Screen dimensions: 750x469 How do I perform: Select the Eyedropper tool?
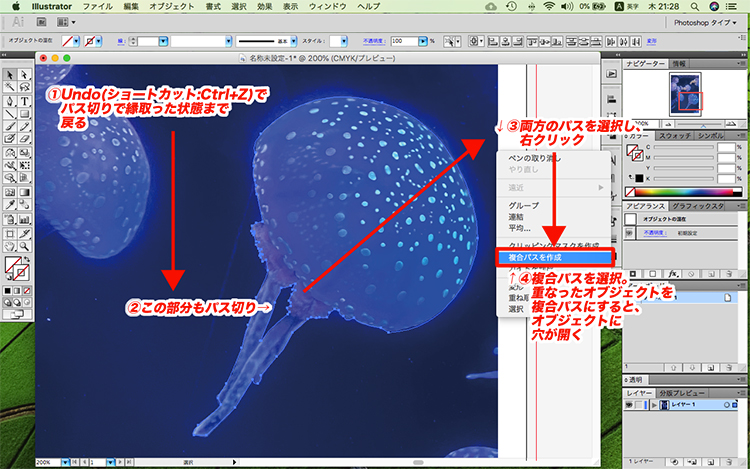[10, 205]
